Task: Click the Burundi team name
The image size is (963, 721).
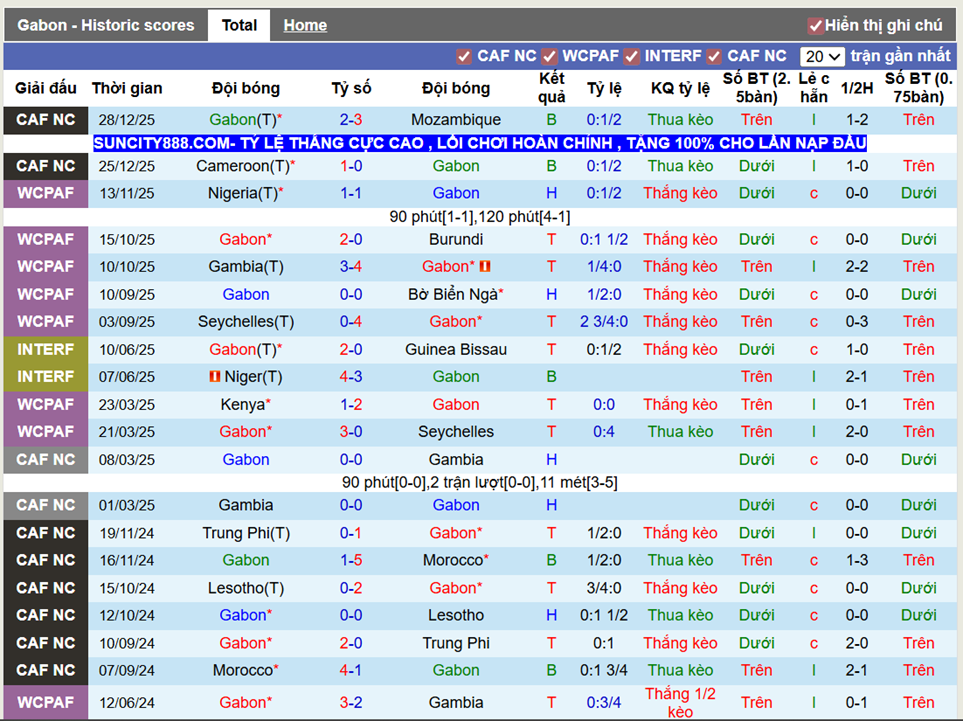Action: point(456,240)
